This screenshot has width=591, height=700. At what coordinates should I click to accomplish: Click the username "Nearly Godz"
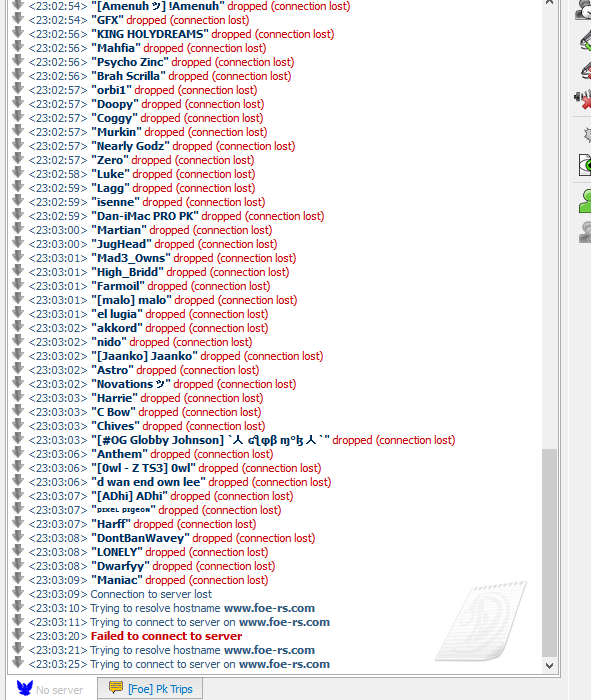point(131,146)
